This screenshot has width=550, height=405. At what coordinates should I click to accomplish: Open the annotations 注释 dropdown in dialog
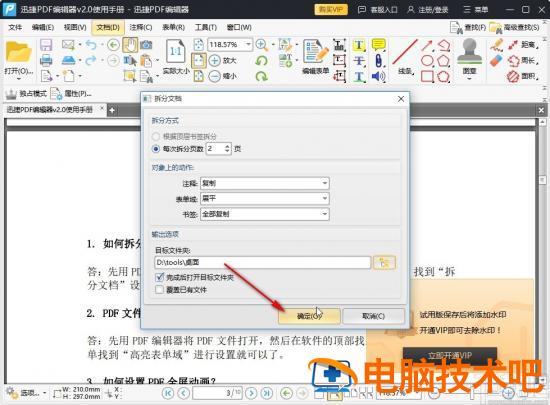pos(264,183)
